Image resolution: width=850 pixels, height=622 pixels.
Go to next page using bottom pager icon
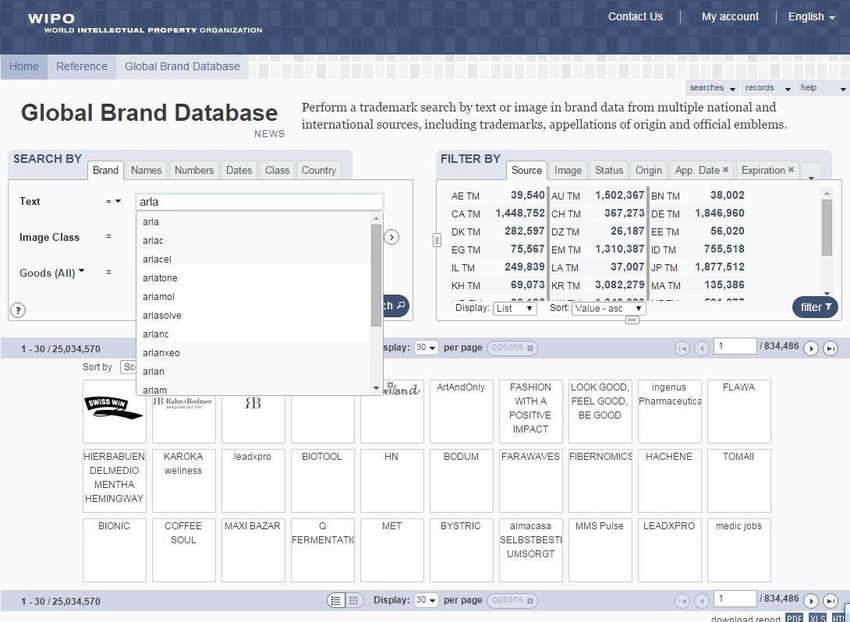coord(810,601)
